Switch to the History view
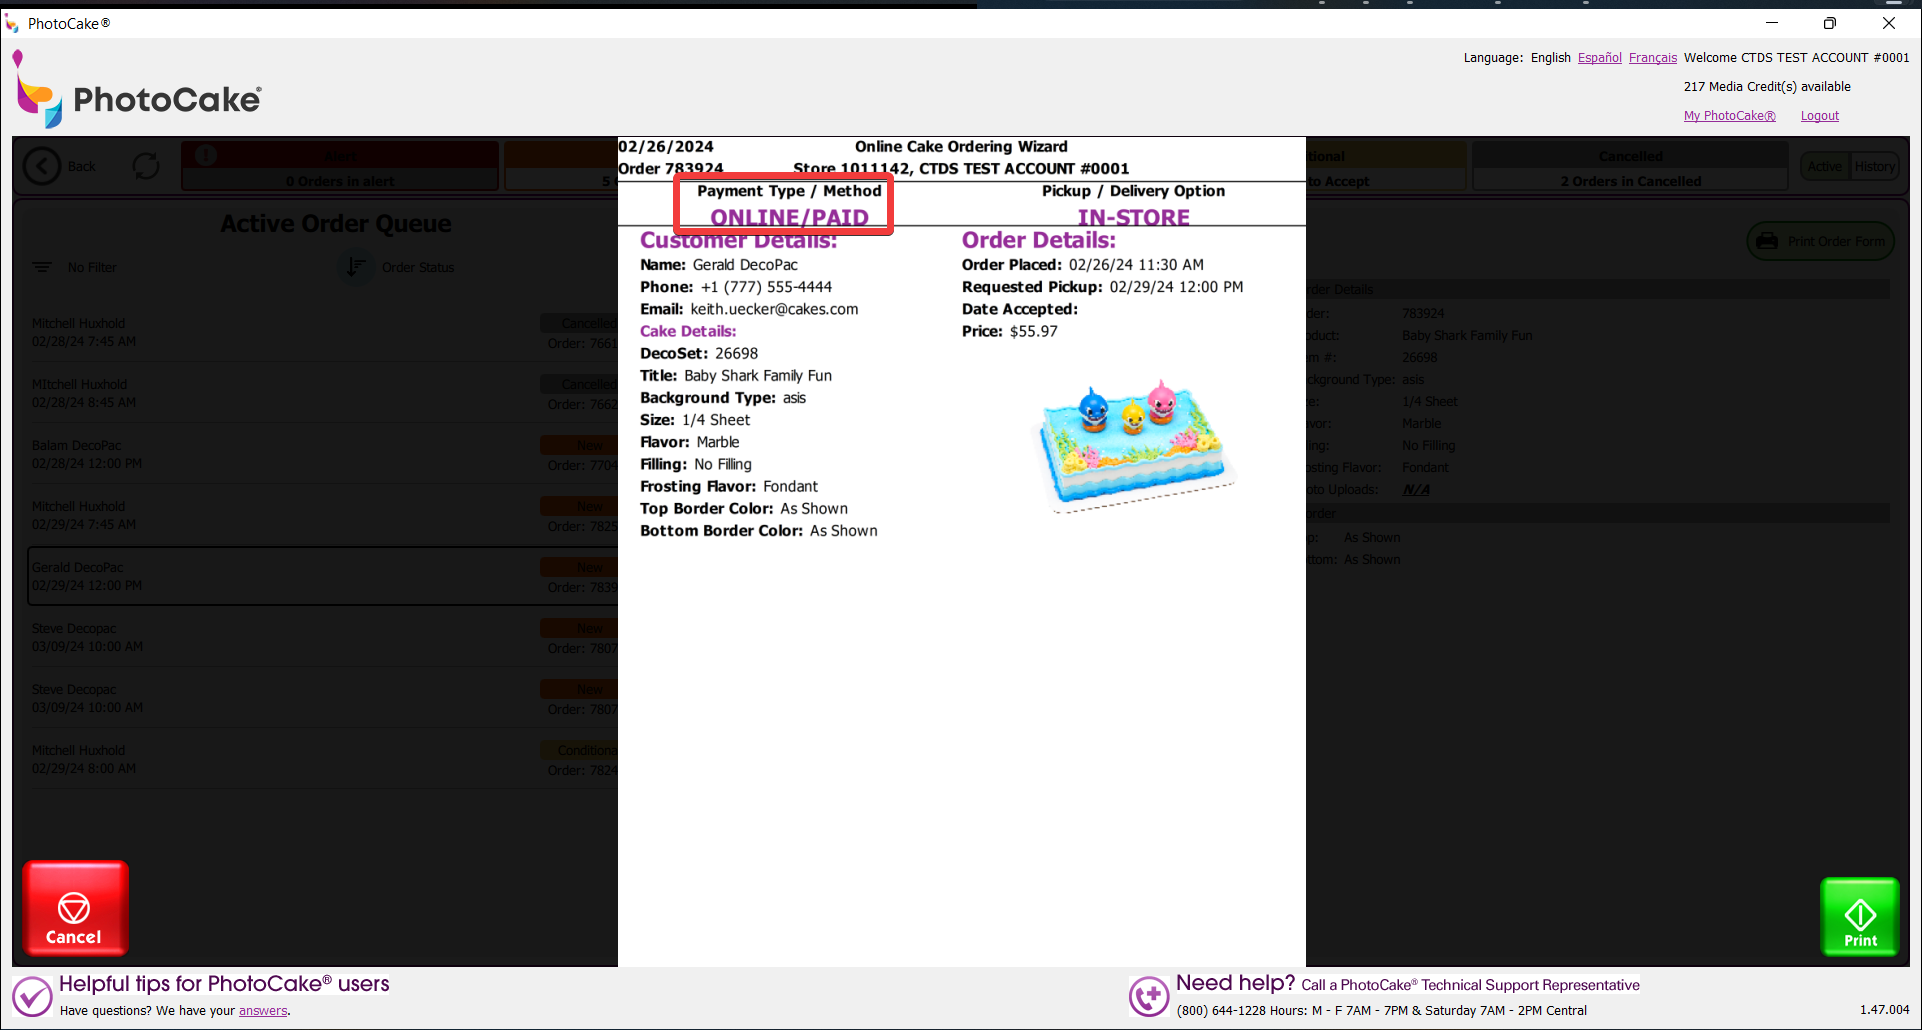The width and height of the screenshot is (1922, 1030). [x=1874, y=167]
